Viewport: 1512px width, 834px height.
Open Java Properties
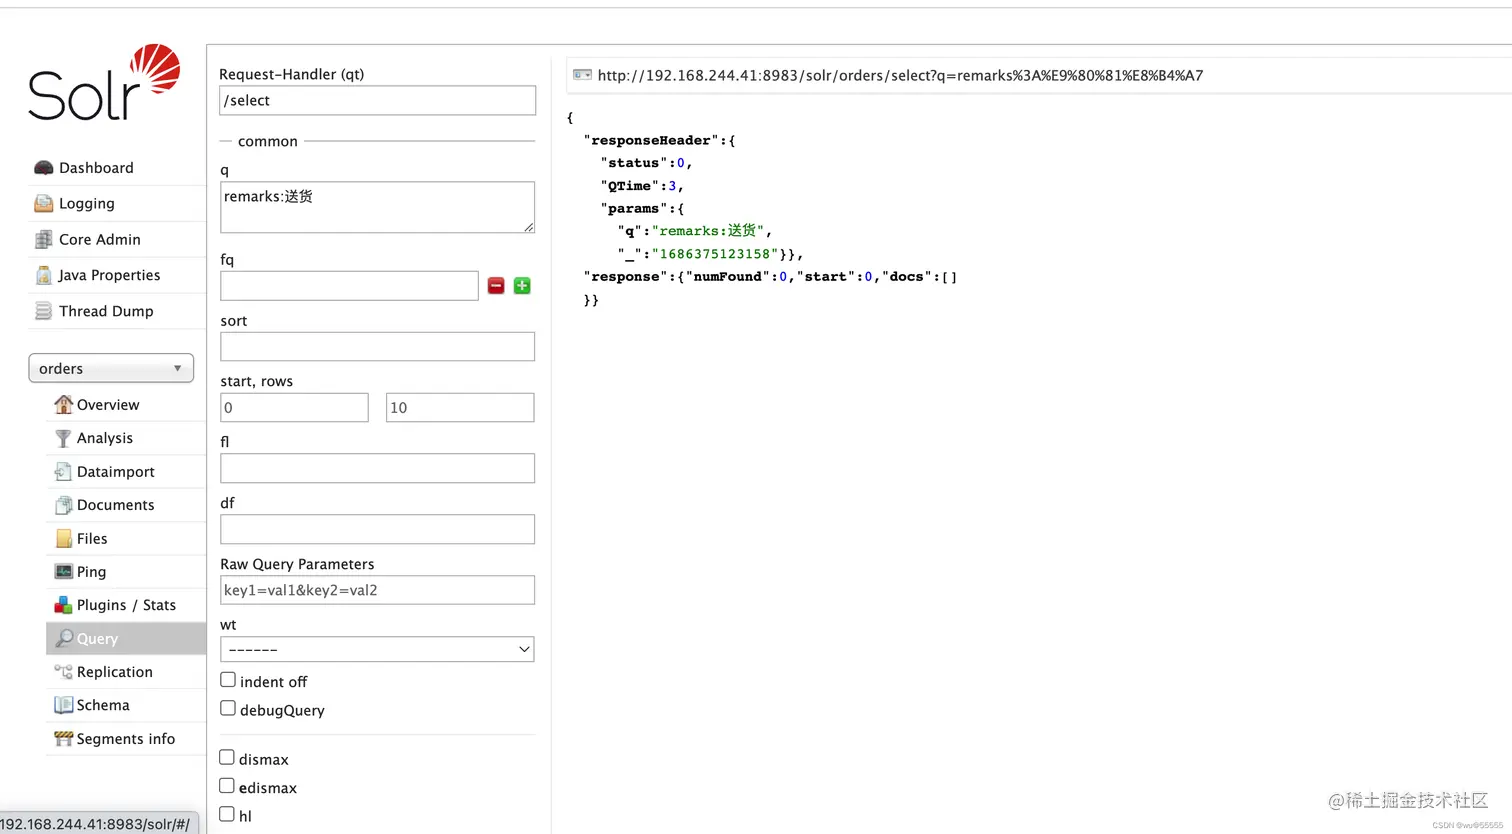pos(109,275)
